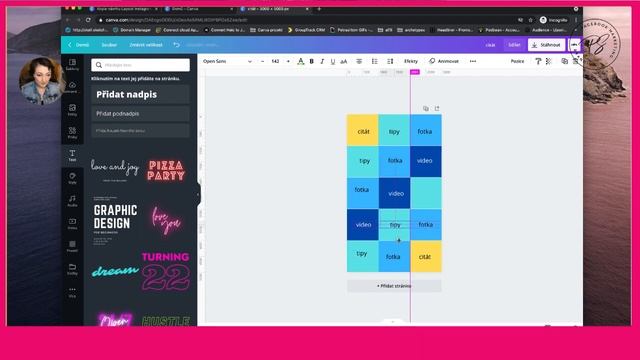
Task: Toggle underline formatting
Action: click(333, 61)
